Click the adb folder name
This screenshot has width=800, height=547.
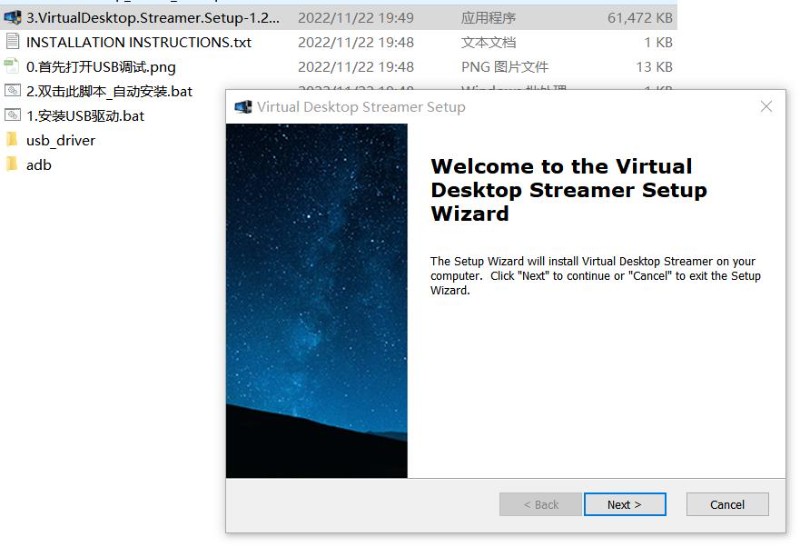click(39, 165)
